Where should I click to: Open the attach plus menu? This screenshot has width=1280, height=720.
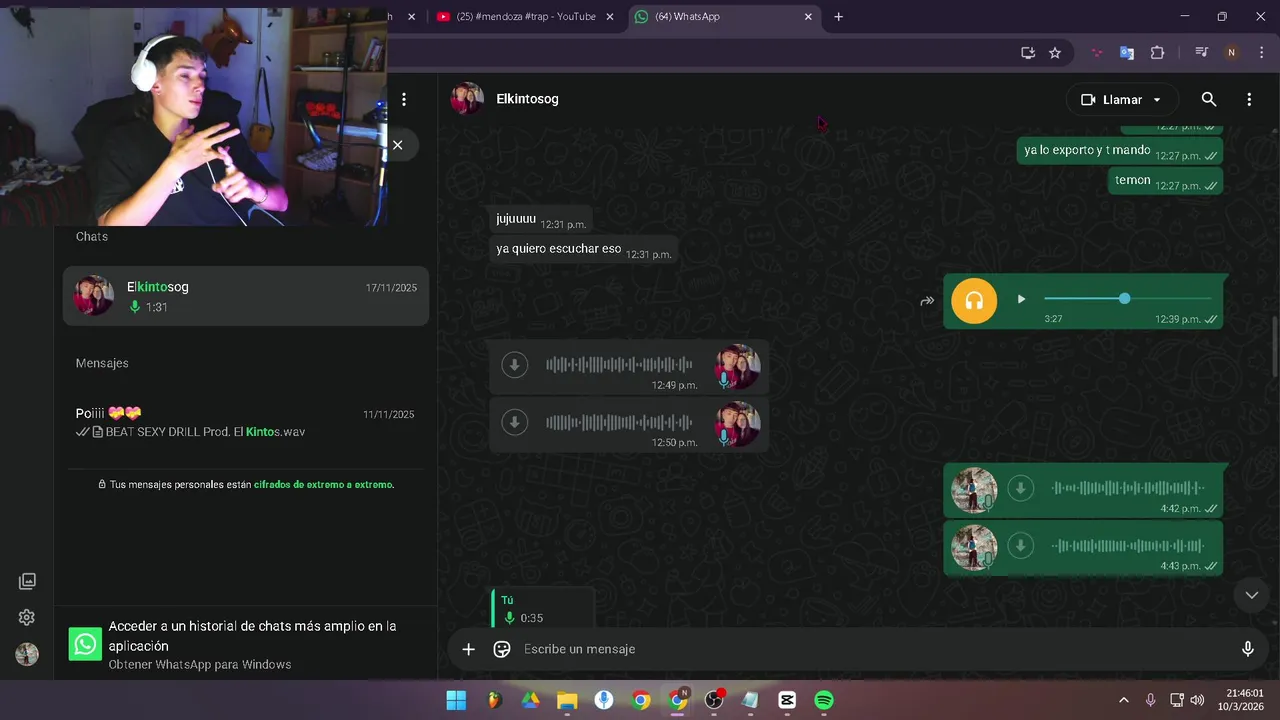(x=468, y=649)
